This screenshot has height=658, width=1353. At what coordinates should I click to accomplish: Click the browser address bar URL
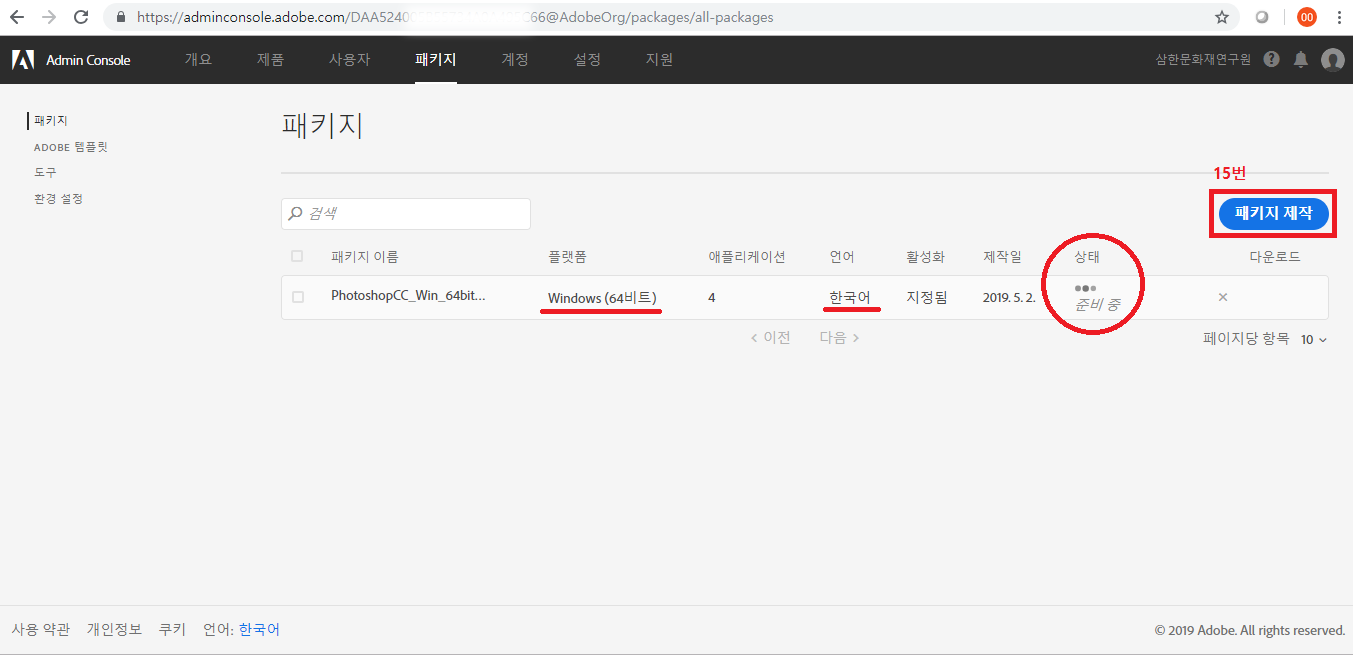tap(455, 17)
